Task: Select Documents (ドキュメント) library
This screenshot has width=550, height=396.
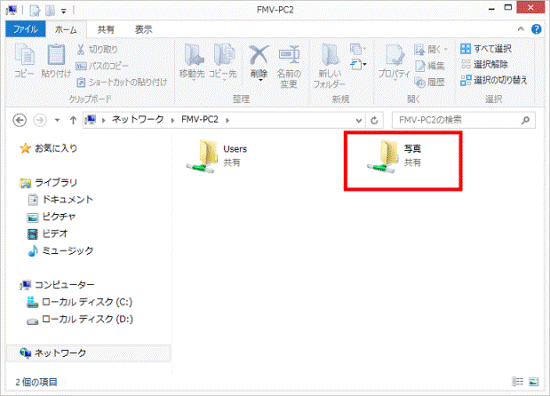Action: [x=60, y=200]
